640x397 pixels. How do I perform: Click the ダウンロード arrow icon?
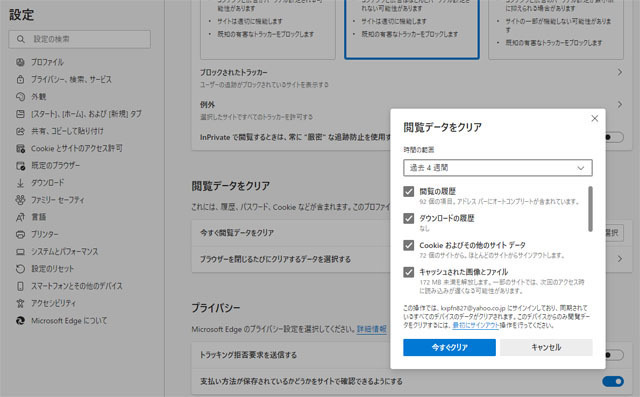pos(20,183)
